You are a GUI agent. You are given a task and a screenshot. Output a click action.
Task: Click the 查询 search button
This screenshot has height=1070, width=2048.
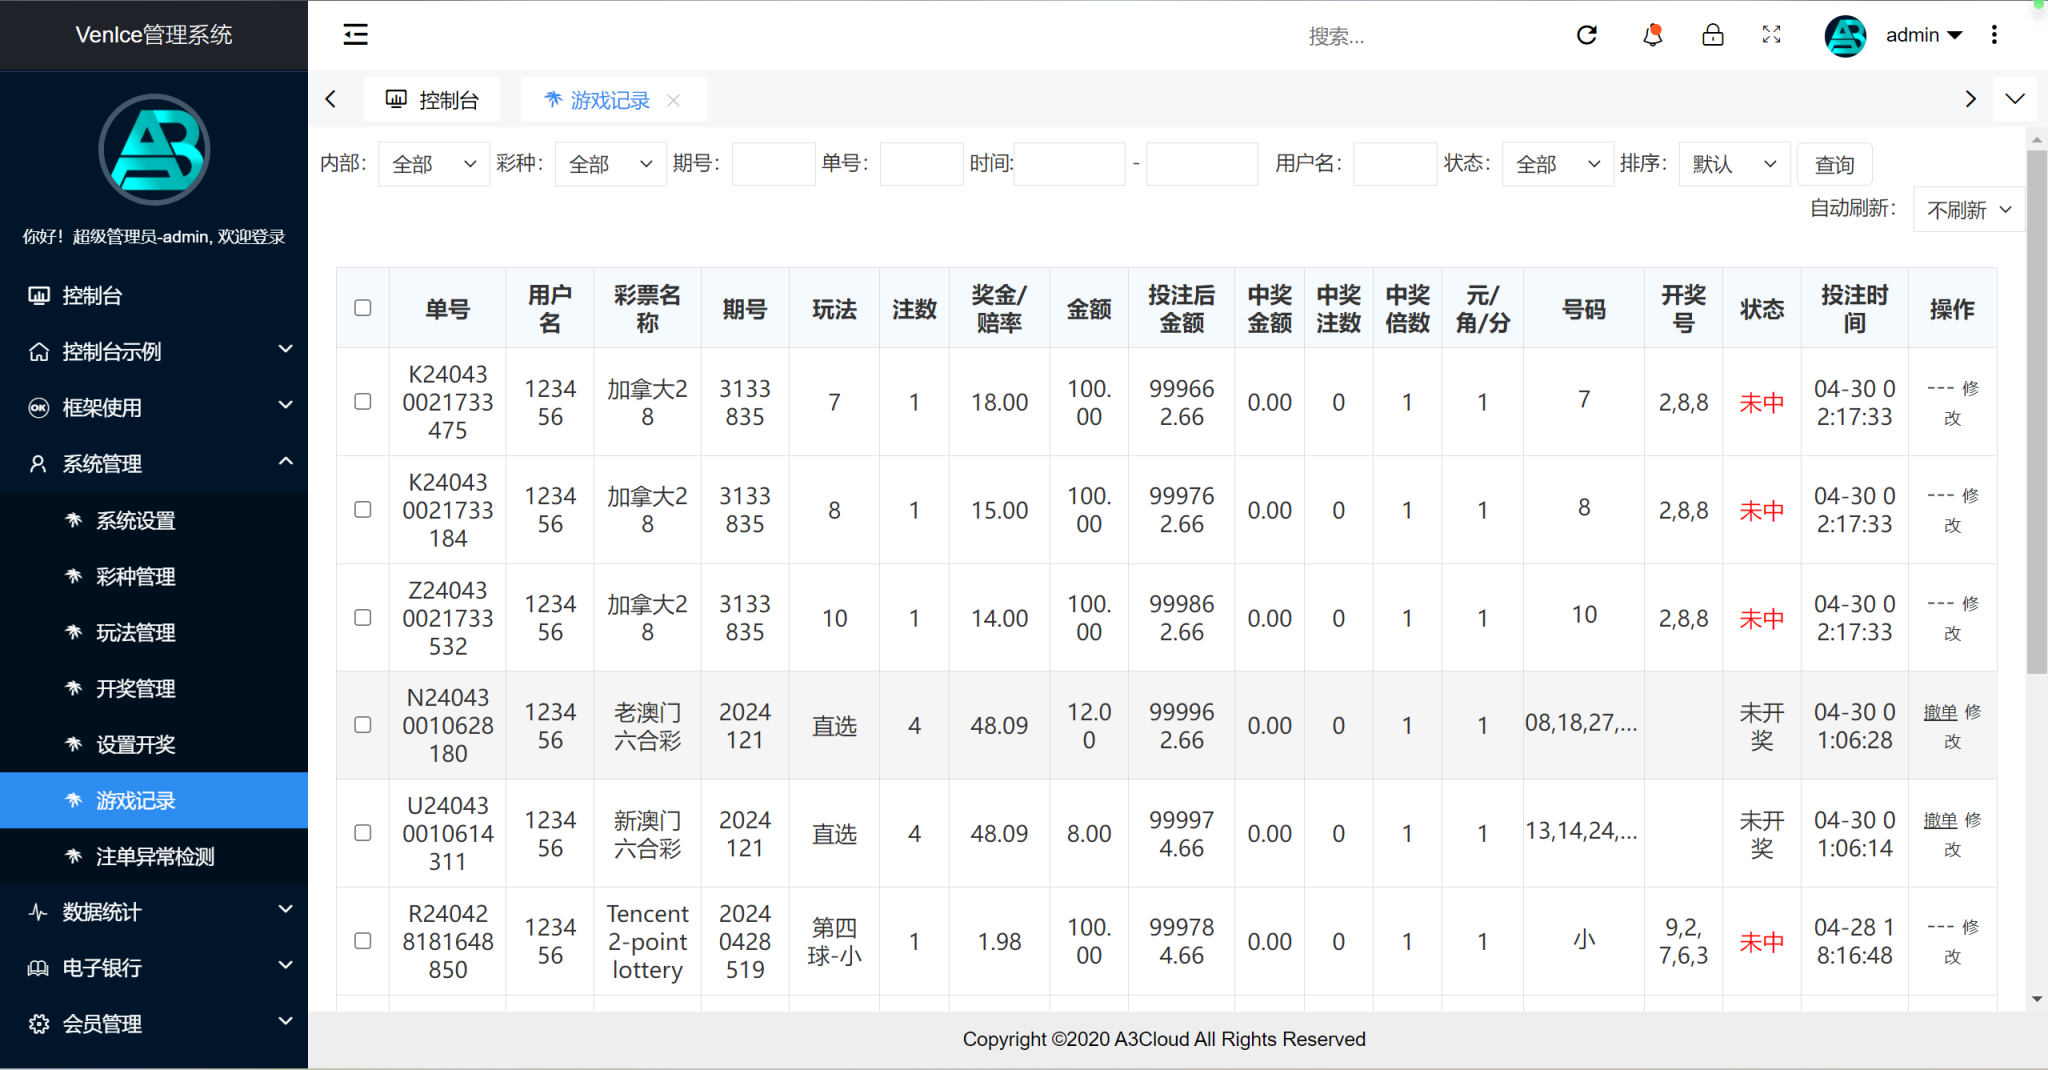coord(1834,164)
